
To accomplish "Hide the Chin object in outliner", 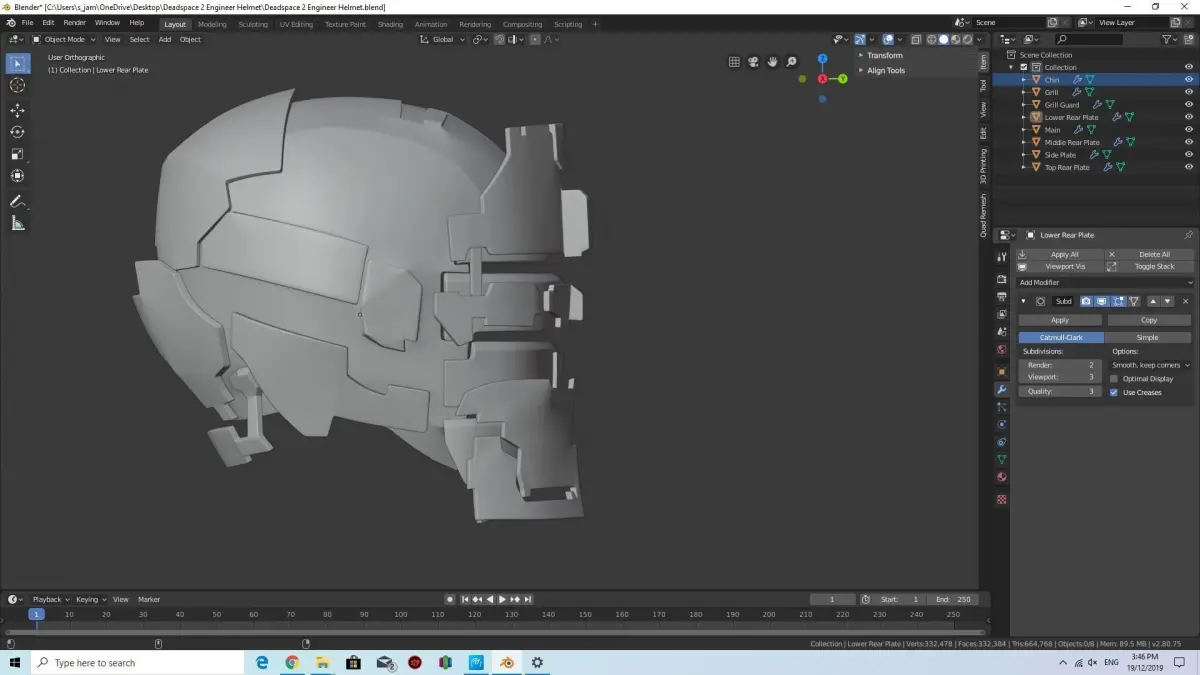I will (x=1189, y=80).
